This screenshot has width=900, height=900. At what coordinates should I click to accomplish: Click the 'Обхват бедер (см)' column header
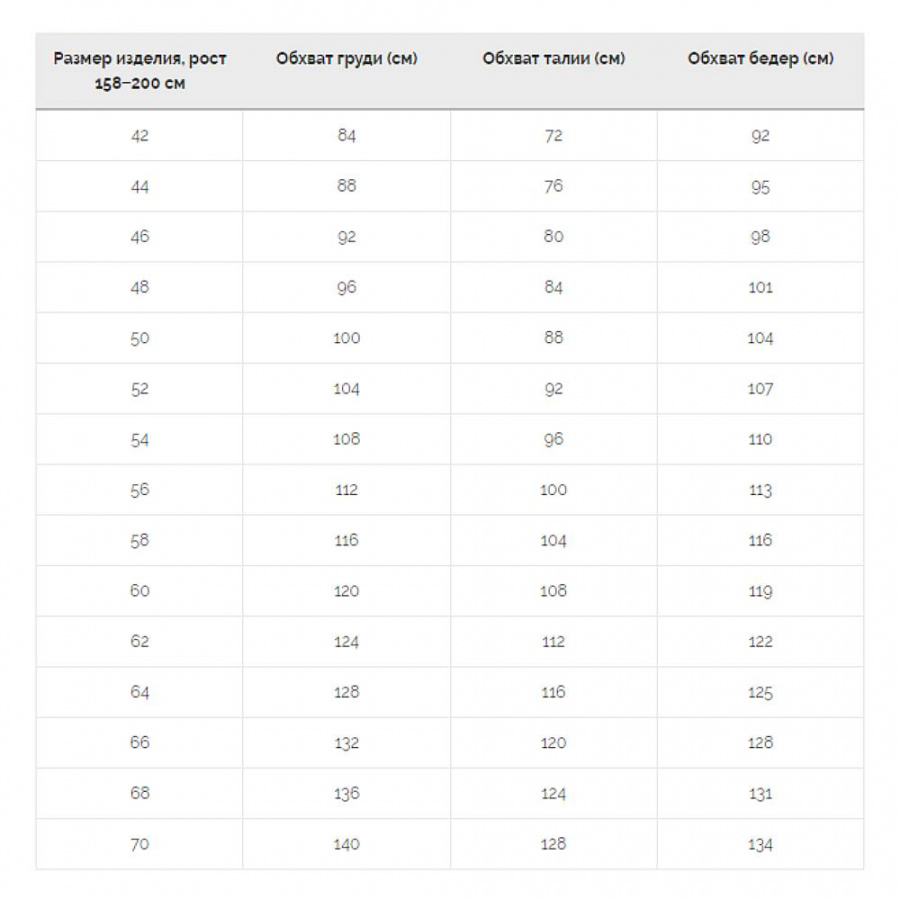tap(760, 58)
